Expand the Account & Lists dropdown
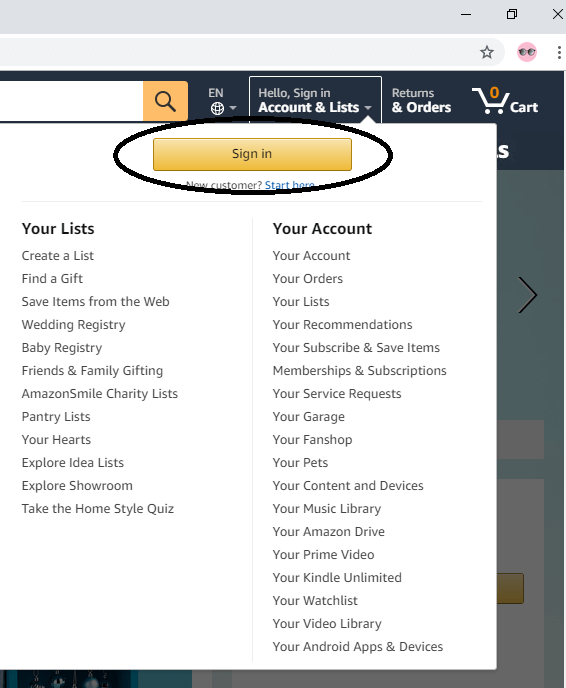Viewport: 566px width, 688px height. click(315, 100)
